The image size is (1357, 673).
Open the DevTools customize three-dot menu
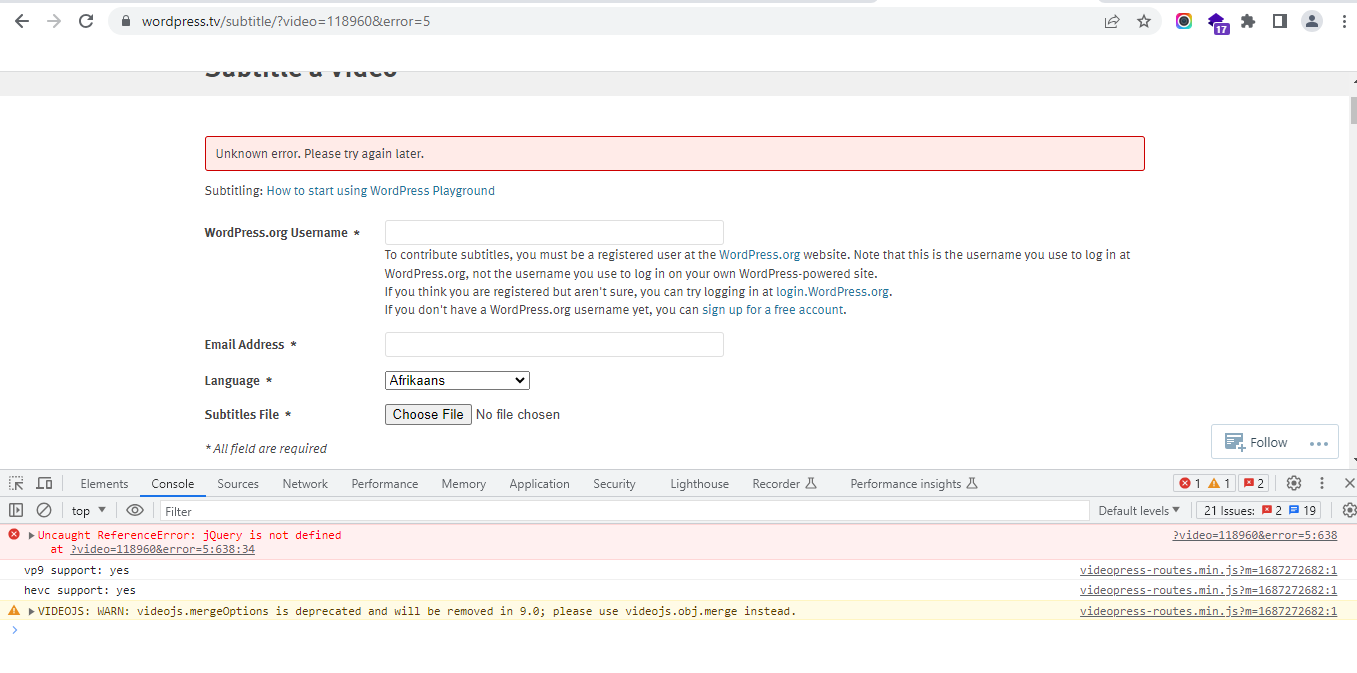pos(1322,483)
